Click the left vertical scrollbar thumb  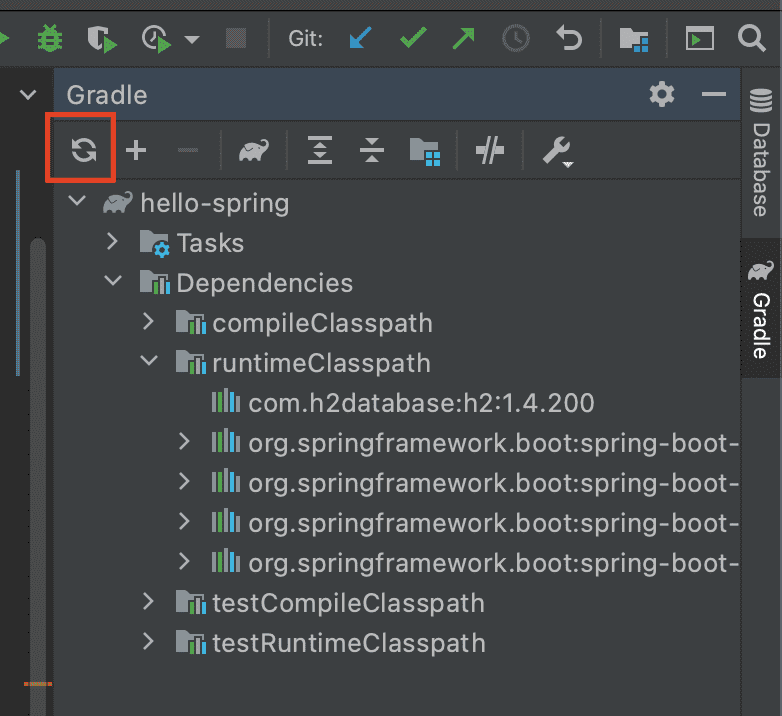[38, 476]
